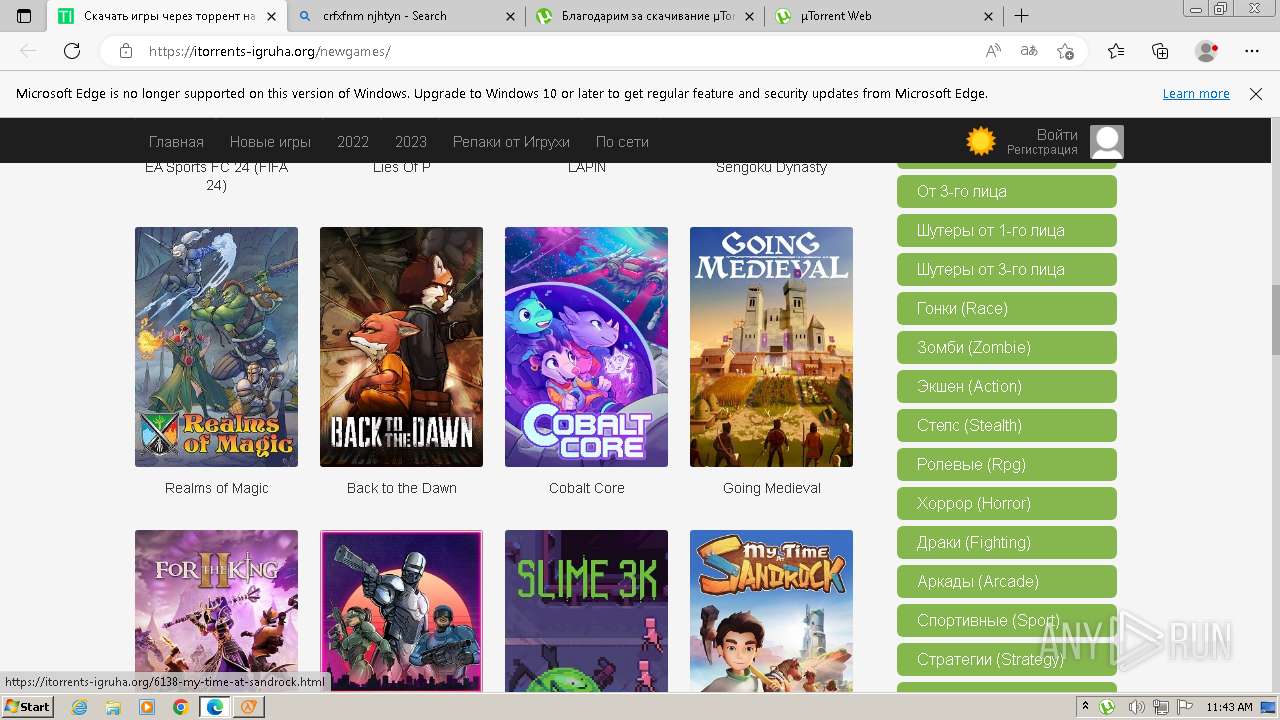Open the Favorites list icon
This screenshot has width=1280, height=720.
[x=1116, y=51]
